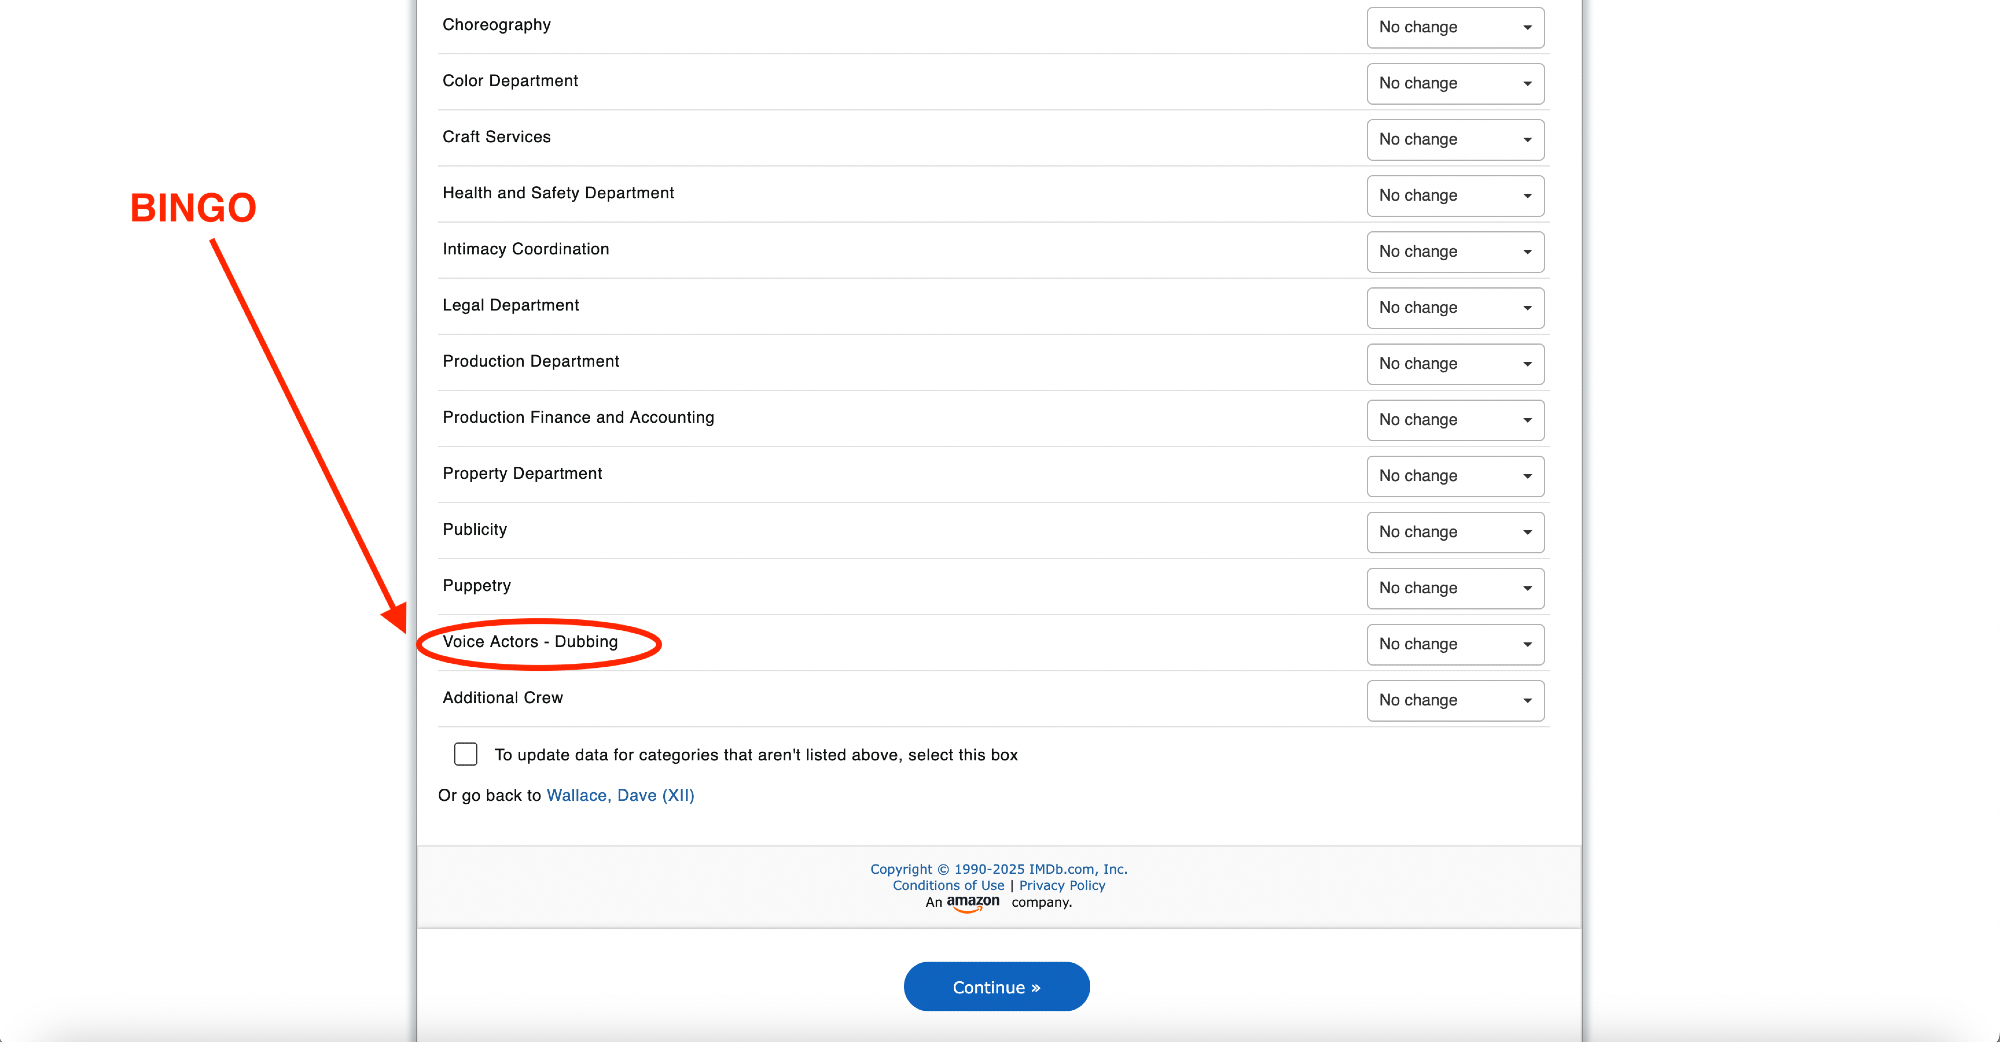
Task: Expand the Color Department dropdown
Action: click(1455, 83)
